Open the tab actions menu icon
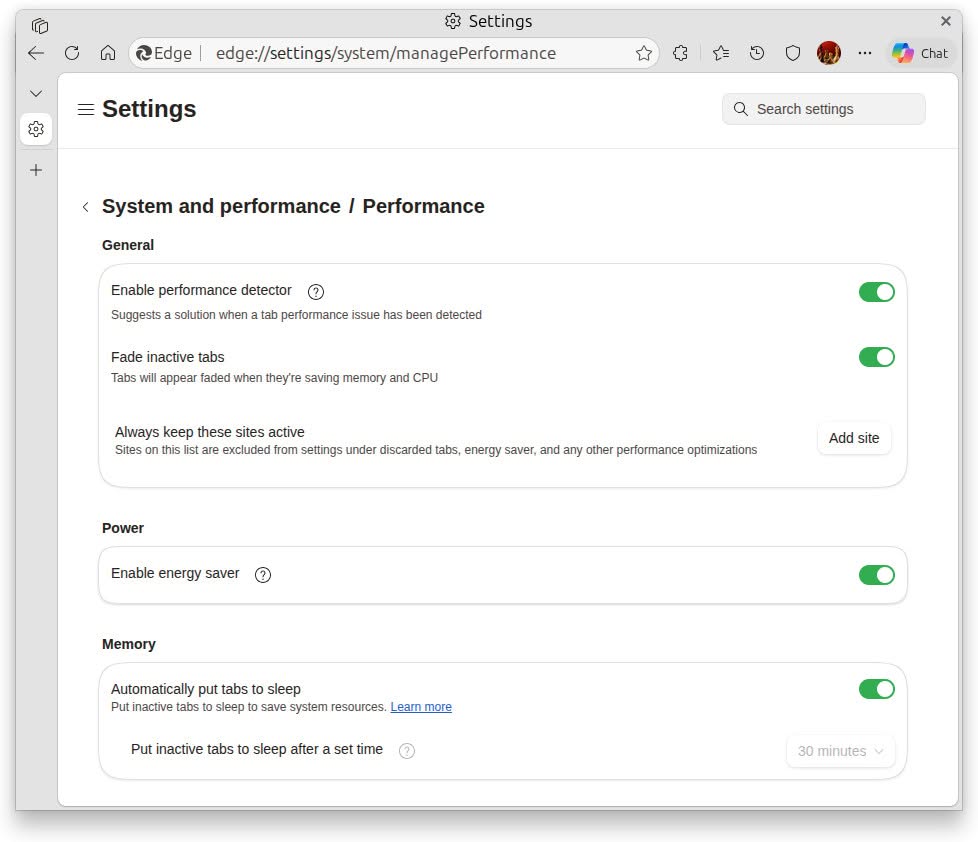Screen dimensions: 978x842 click(x=40, y=26)
